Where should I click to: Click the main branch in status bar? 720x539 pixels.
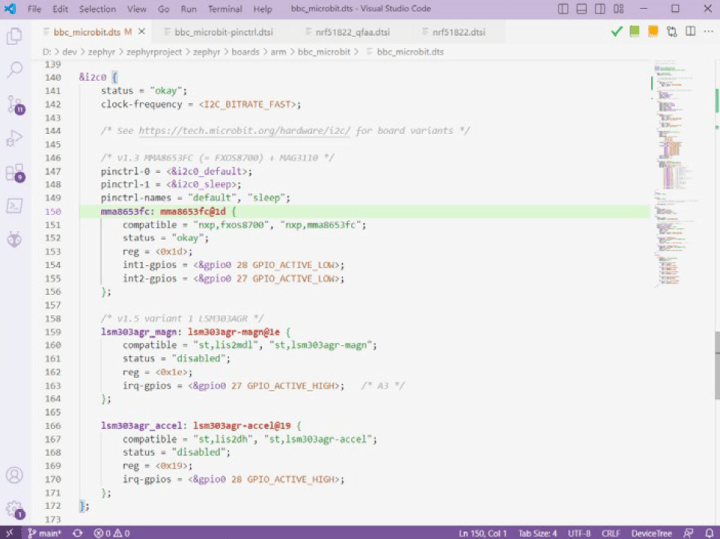45,532
